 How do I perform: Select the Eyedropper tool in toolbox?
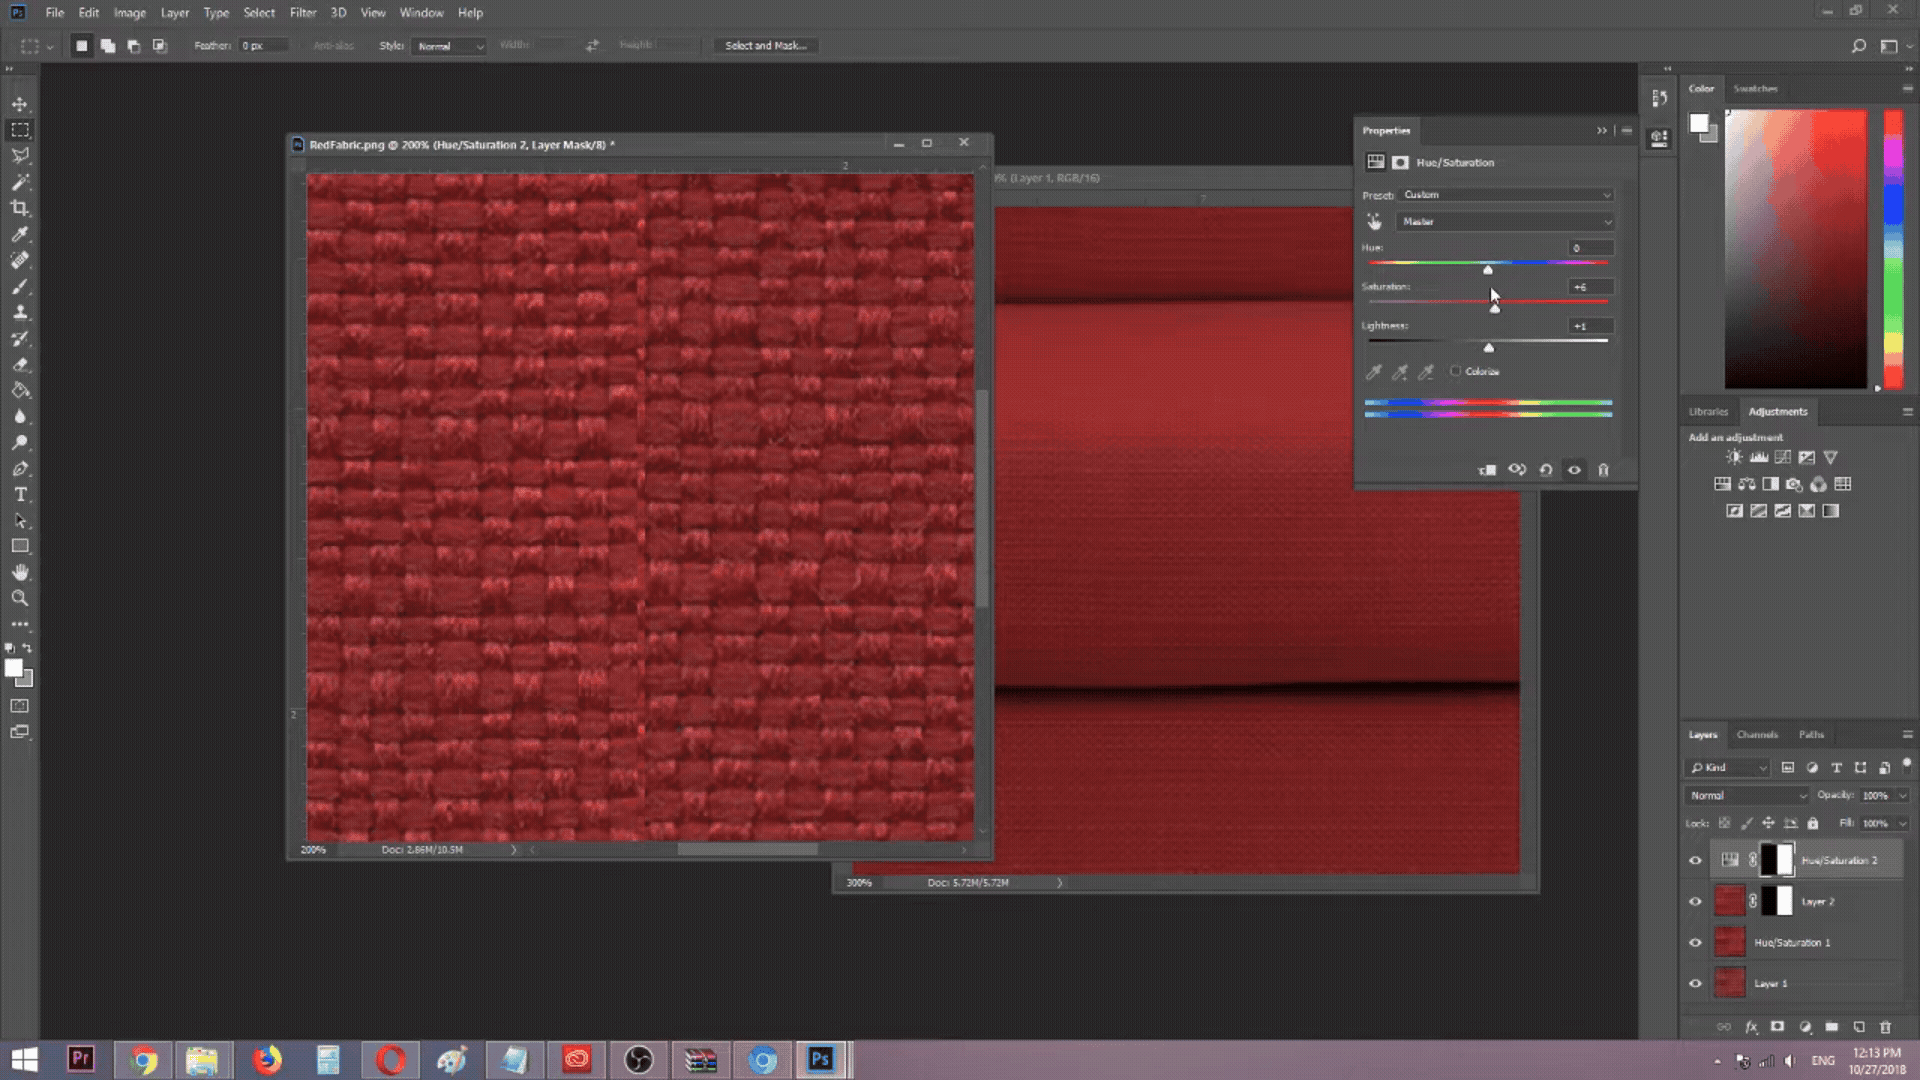(20, 234)
